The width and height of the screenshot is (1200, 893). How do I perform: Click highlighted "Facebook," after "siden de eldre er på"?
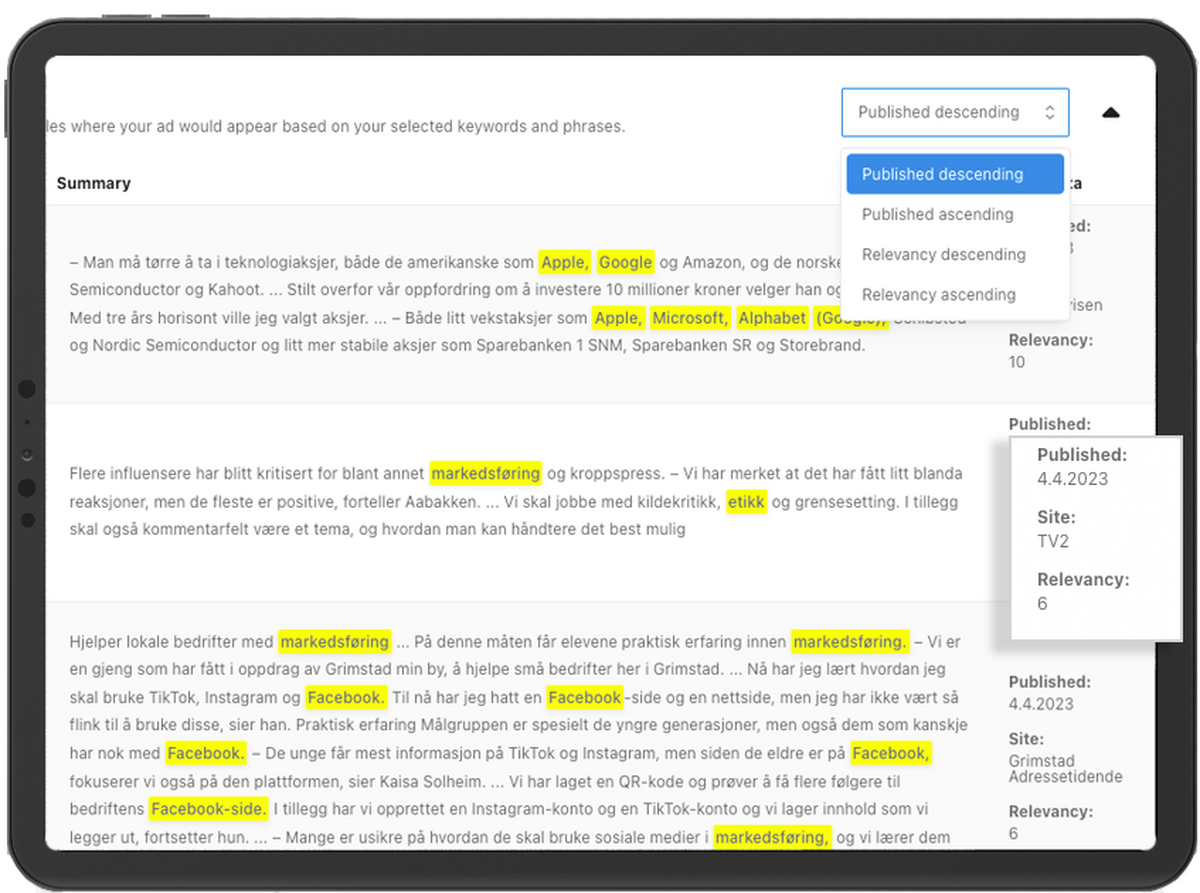[x=891, y=752]
